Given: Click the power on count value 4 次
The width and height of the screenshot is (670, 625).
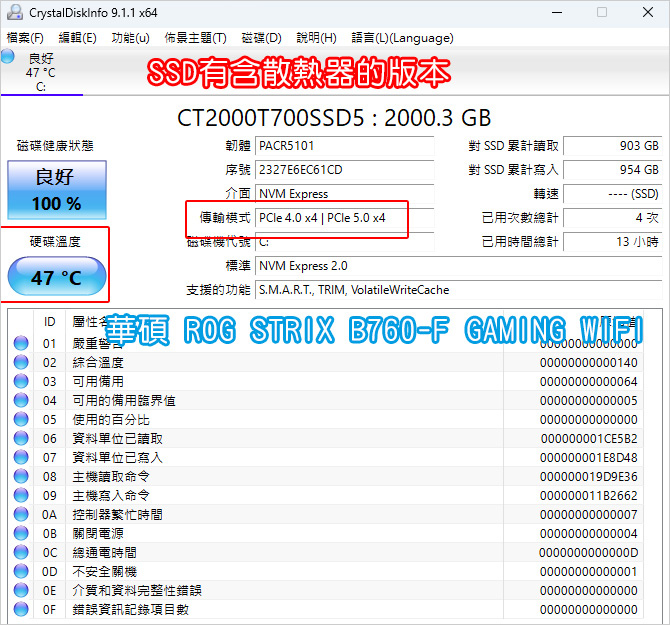Looking at the screenshot, I should point(613,218).
